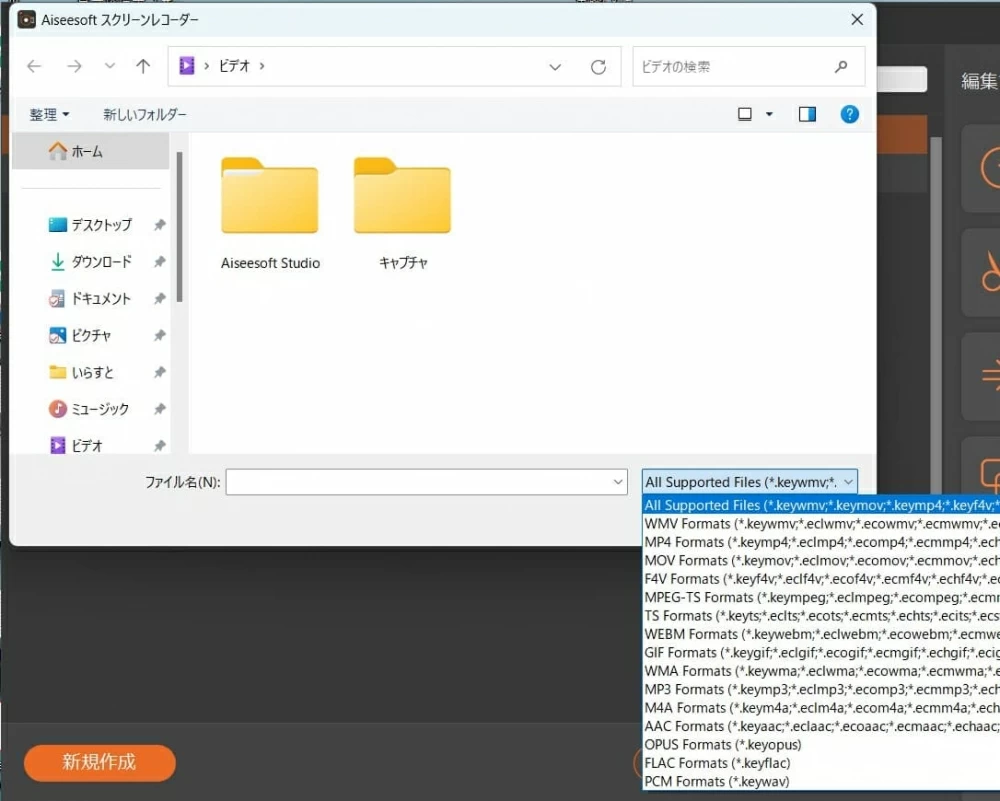Screen dimensions: 1000x801
Task: Refresh the current folder view
Action: [x=598, y=67]
